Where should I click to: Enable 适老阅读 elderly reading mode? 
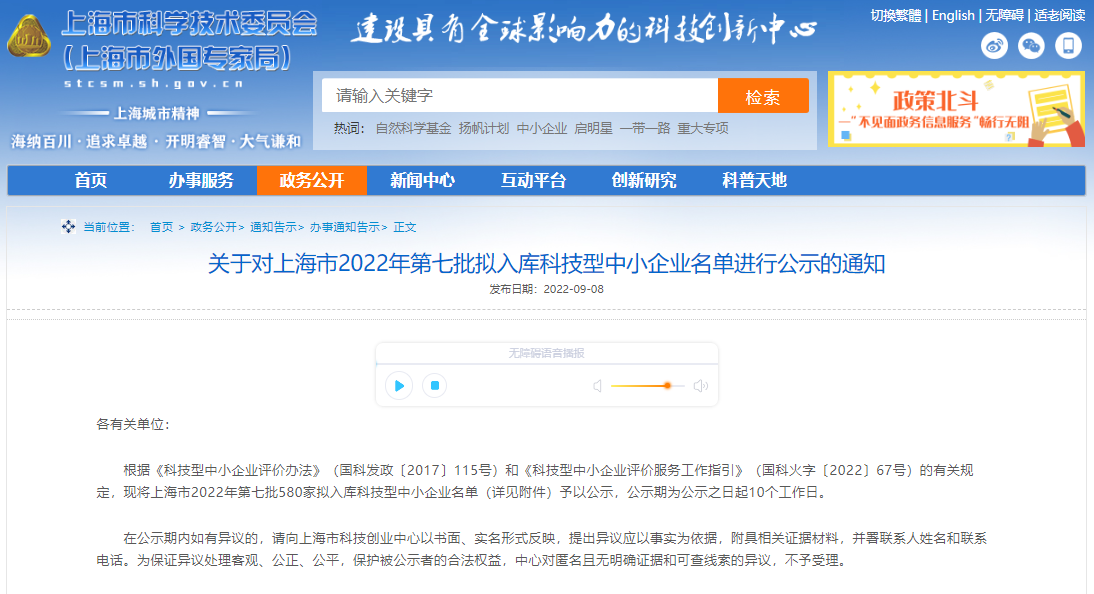pos(1059,15)
